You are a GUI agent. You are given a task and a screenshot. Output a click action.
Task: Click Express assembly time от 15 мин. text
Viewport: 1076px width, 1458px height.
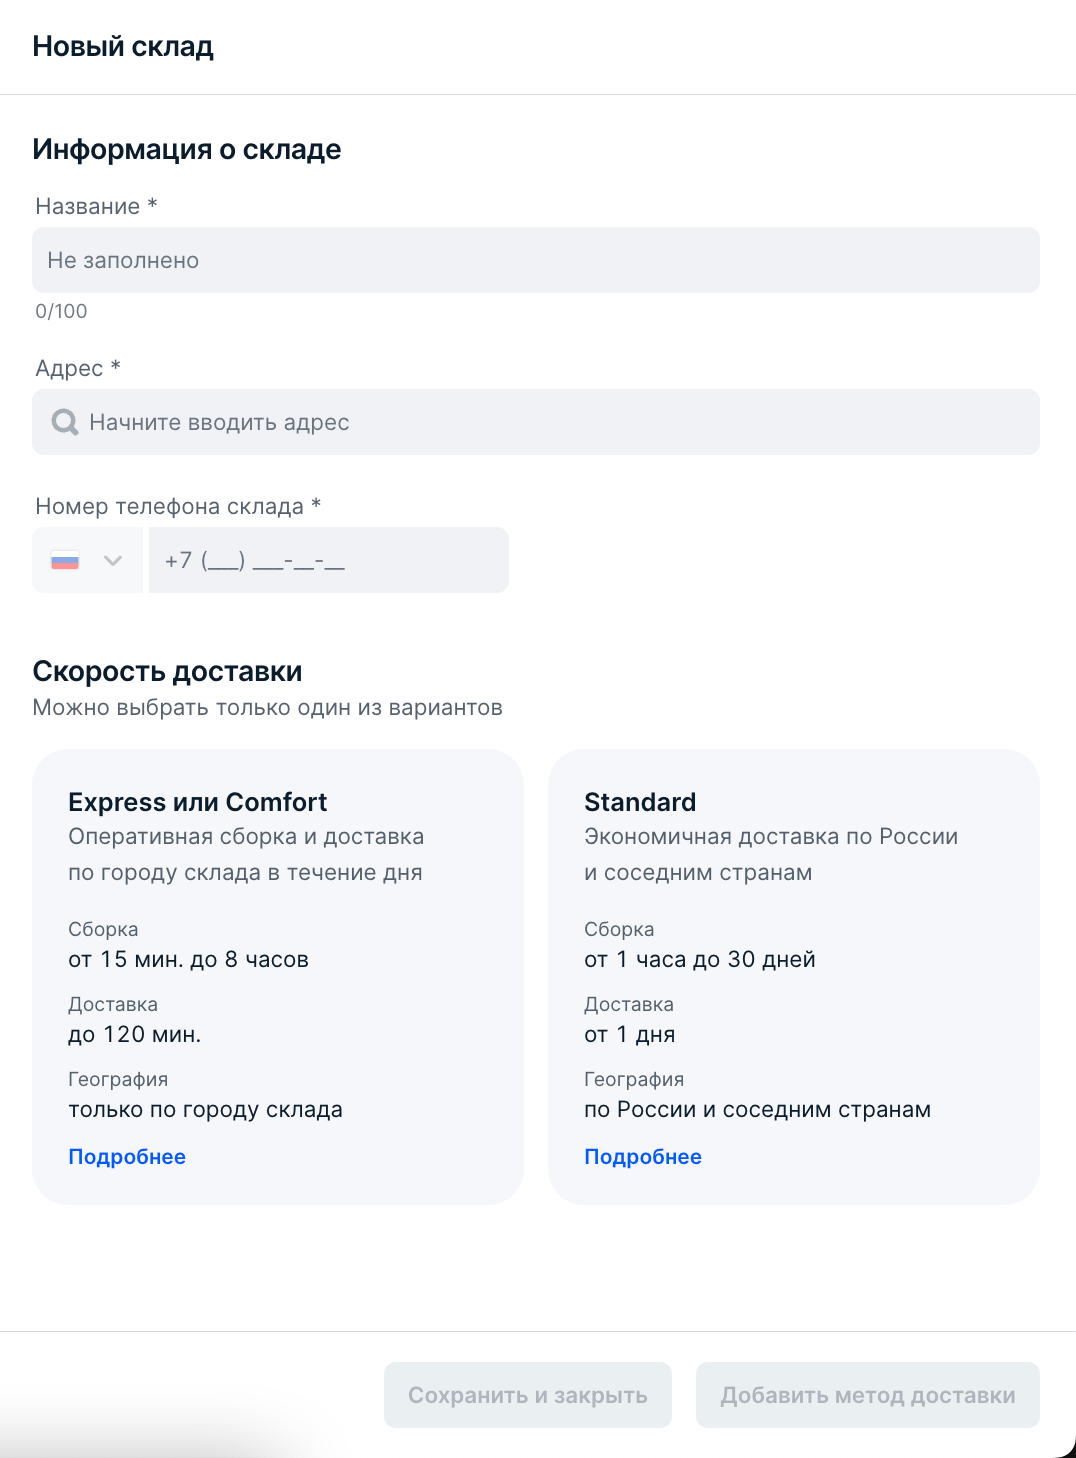188,959
